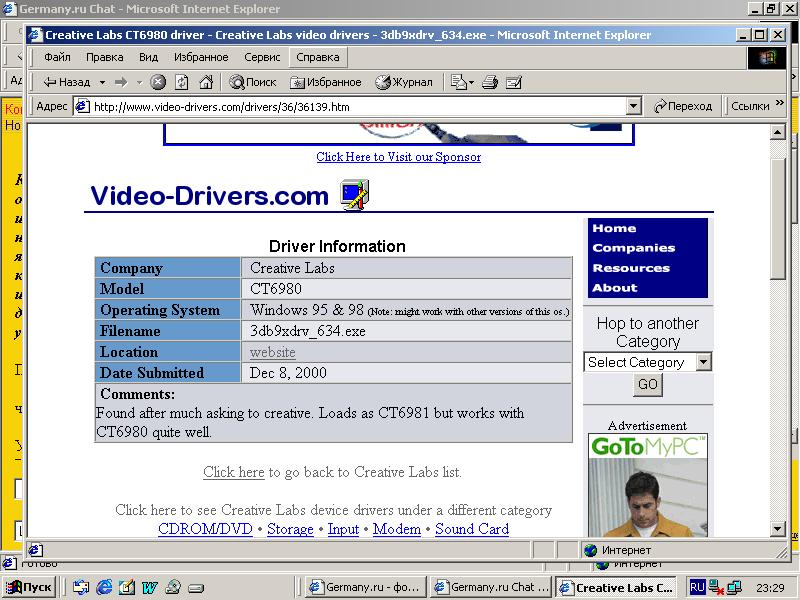
Task: Go to the home page icon
Action: click(x=206, y=82)
